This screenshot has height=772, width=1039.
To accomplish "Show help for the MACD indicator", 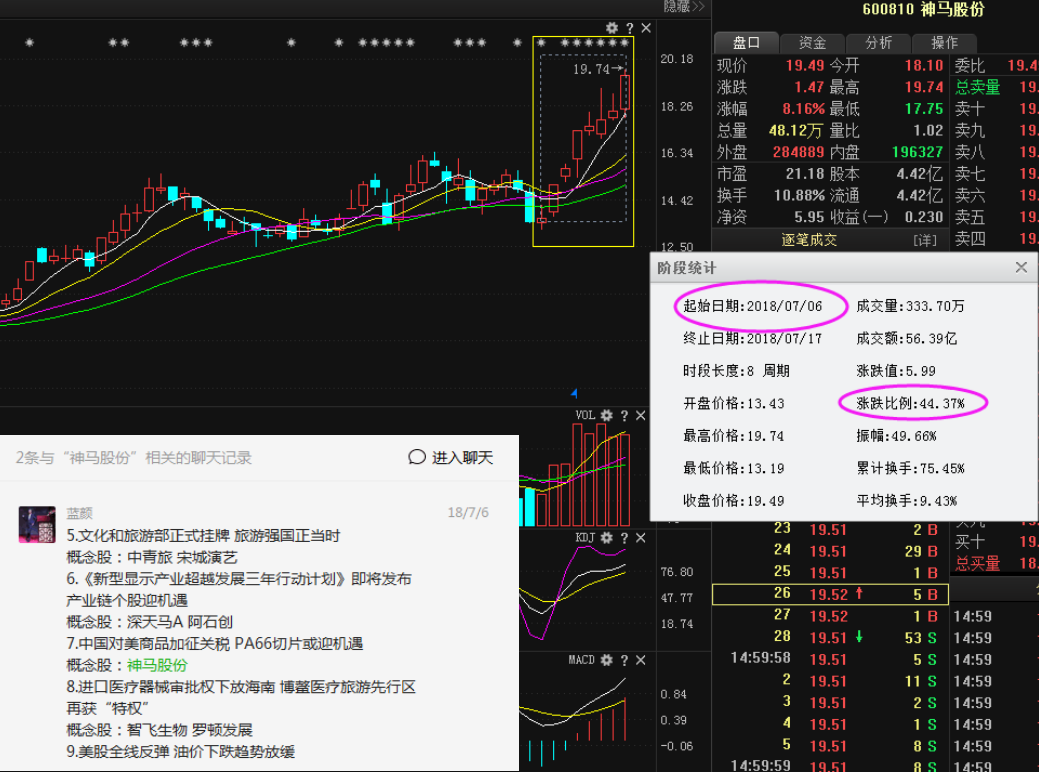I will (624, 660).
